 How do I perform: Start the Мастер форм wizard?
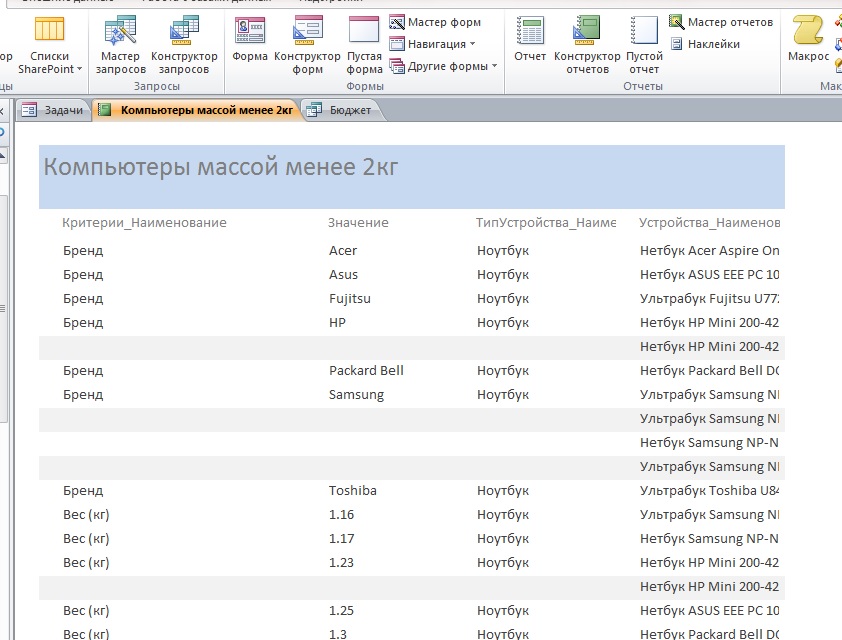tap(435, 22)
